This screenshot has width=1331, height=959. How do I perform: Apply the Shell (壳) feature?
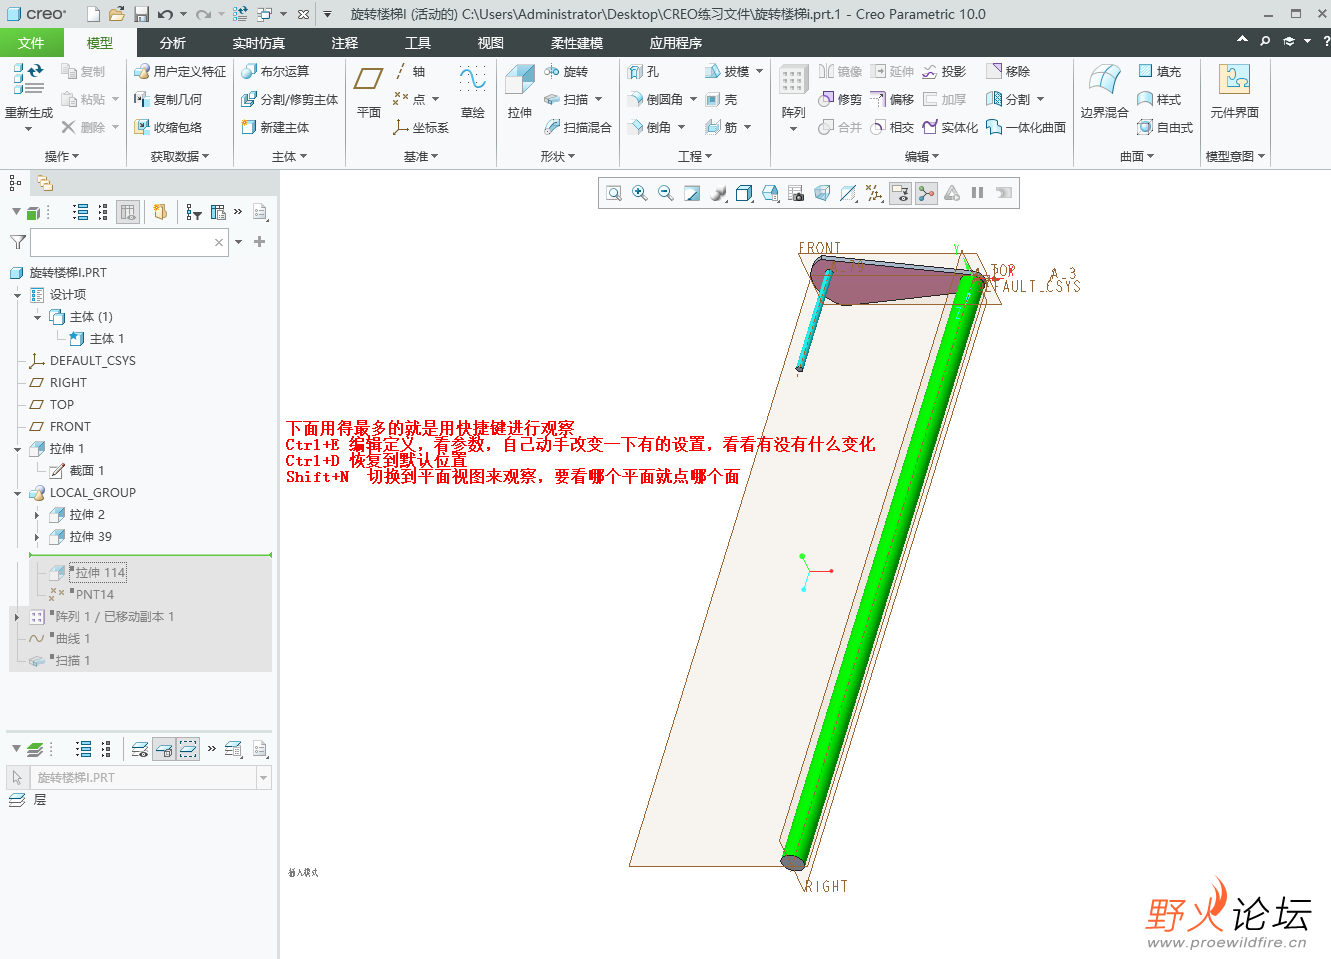[x=721, y=100]
